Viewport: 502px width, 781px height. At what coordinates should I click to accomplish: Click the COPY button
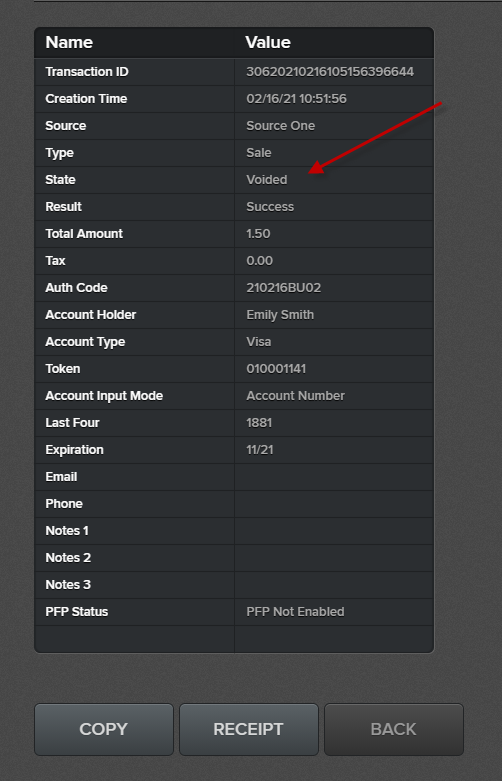pyautogui.click(x=104, y=729)
